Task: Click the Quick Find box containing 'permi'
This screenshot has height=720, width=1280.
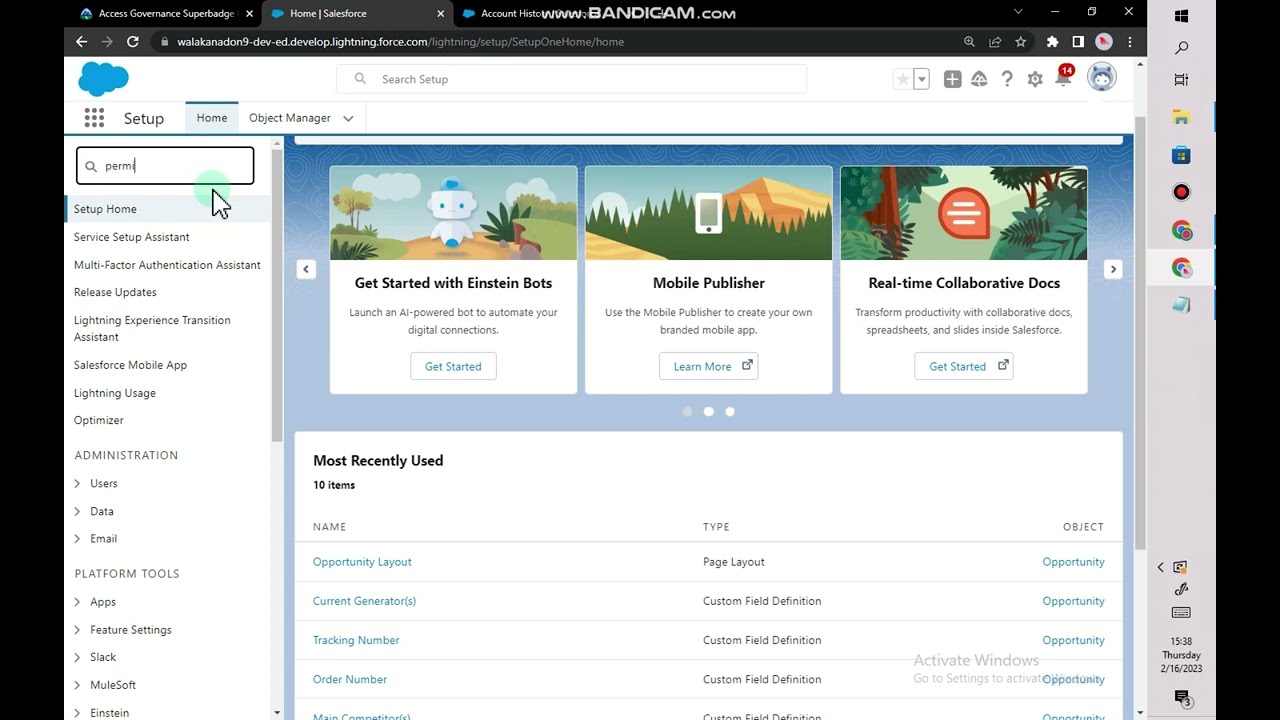Action: click(165, 166)
